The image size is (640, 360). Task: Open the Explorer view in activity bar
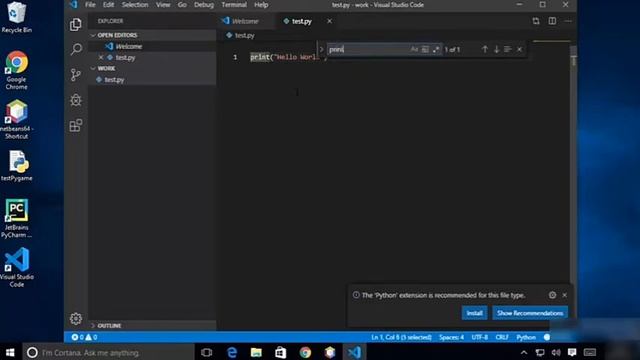click(x=76, y=24)
